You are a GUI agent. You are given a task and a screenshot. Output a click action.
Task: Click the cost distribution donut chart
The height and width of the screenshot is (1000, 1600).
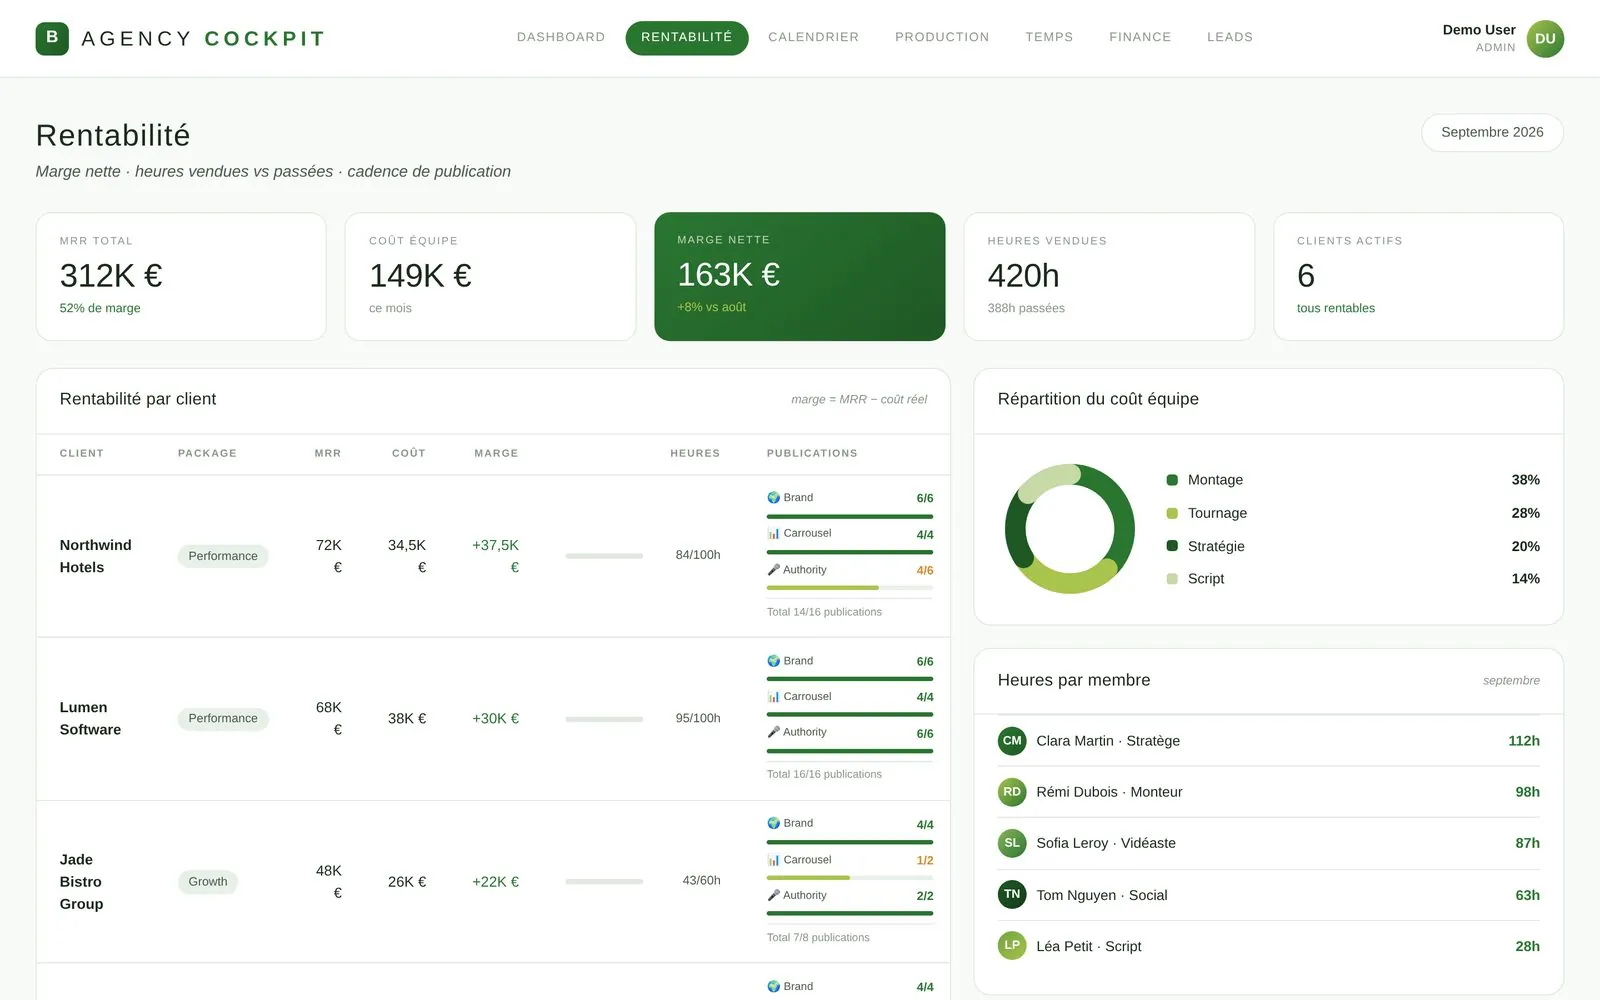click(x=1070, y=529)
